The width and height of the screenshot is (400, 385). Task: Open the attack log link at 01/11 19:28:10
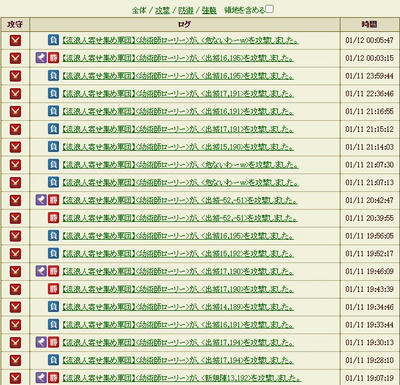tap(178, 360)
